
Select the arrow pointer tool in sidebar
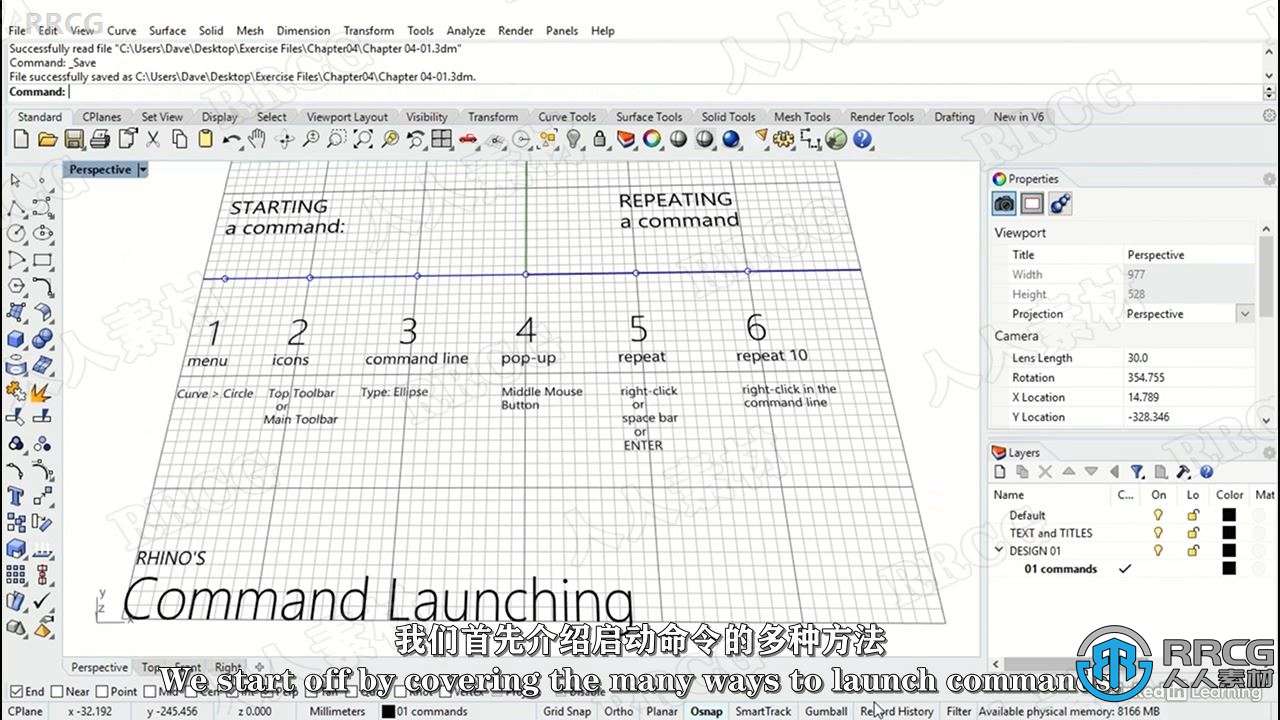pyautogui.click(x=16, y=180)
